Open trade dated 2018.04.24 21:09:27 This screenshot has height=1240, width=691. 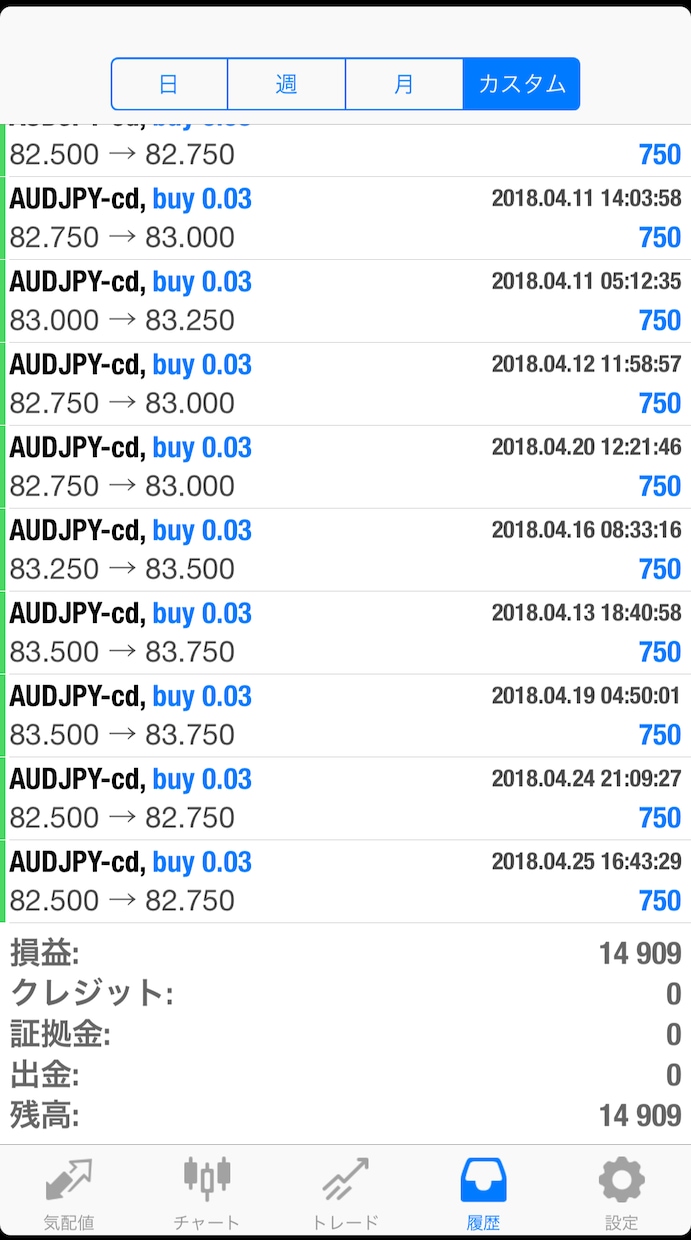click(x=345, y=799)
